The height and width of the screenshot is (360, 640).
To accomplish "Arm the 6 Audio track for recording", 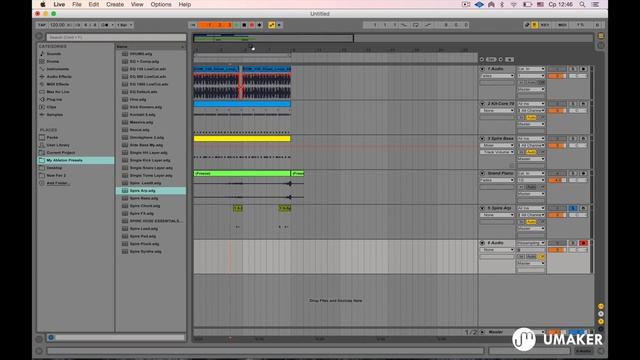I will pos(583,243).
